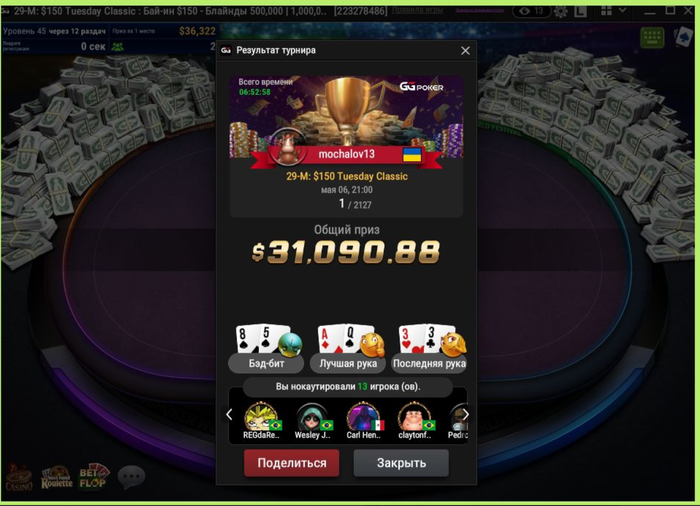
Task: Open the chat speech bubble
Action: pyautogui.click(x=131, y=477)
